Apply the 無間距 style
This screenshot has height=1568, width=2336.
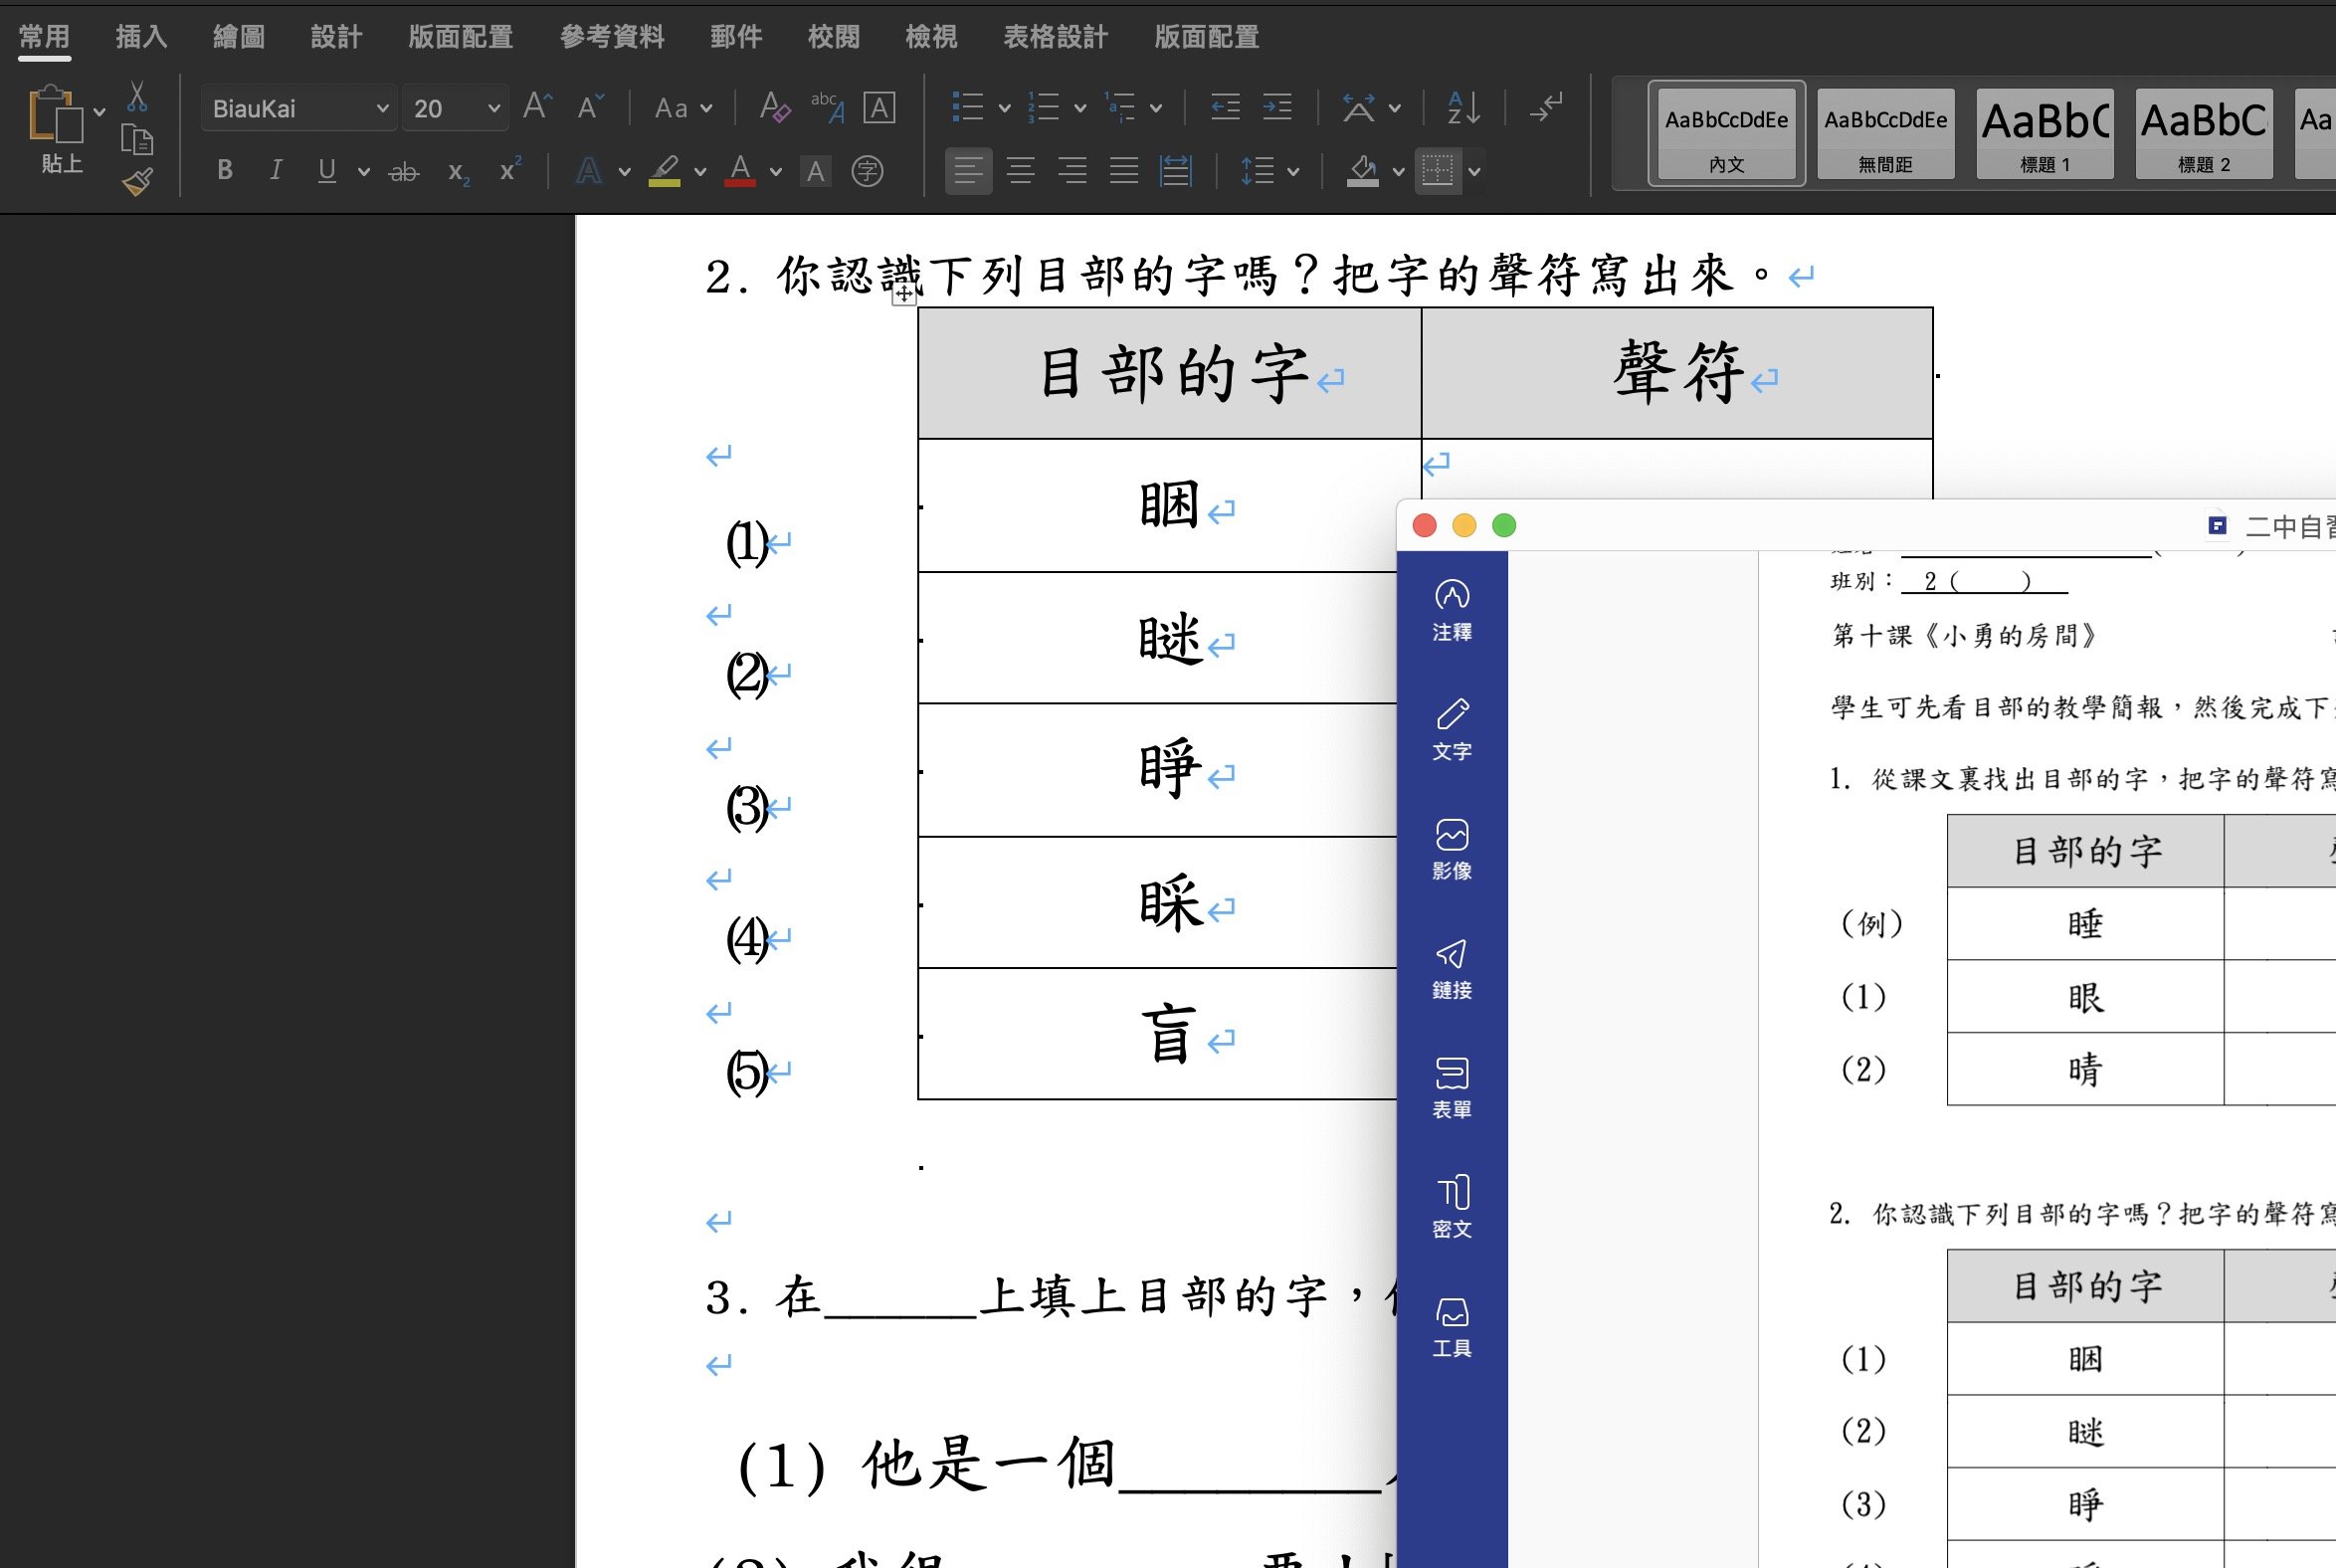click(x=1886, y=134)
